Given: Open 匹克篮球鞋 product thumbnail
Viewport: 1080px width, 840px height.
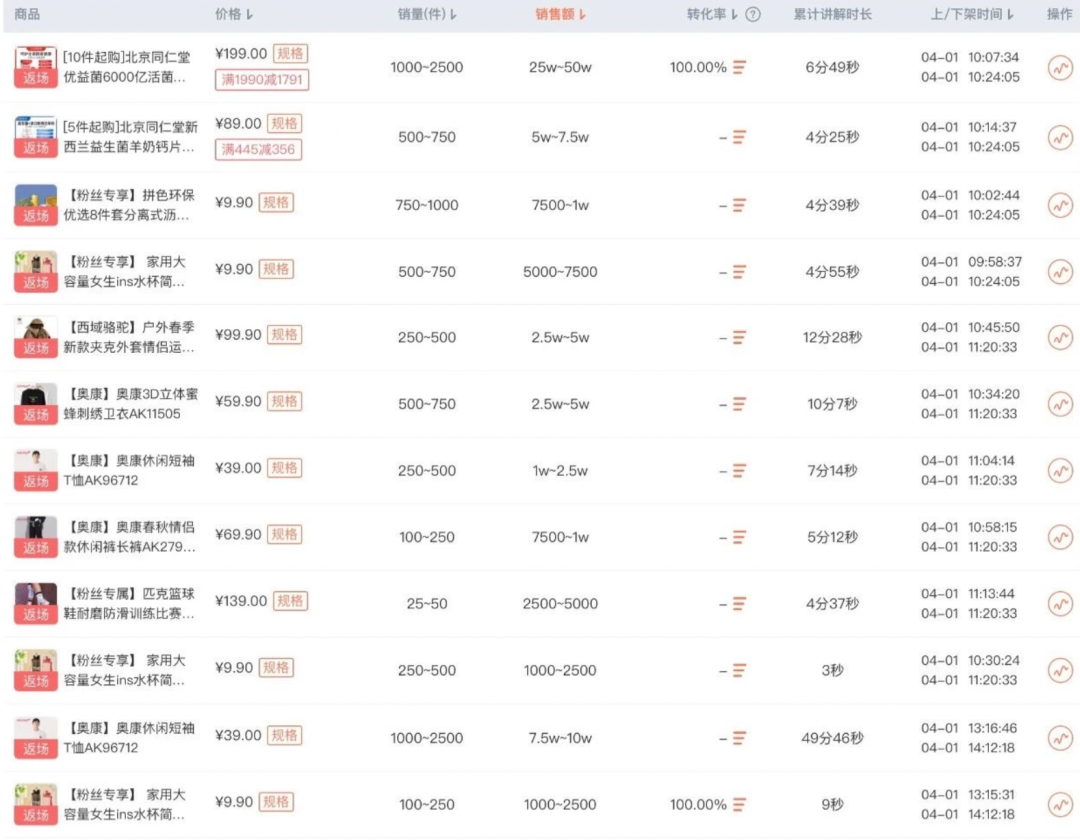Looking at the screenshot, I should [x=36, y=604].
